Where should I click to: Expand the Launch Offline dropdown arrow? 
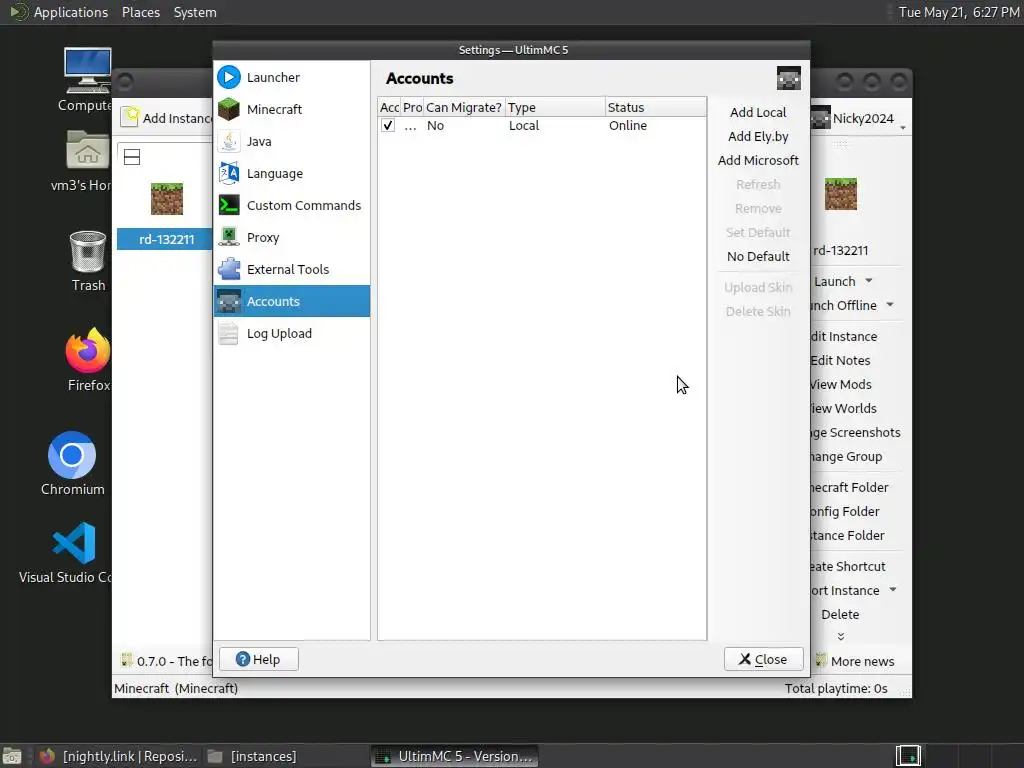889,305
